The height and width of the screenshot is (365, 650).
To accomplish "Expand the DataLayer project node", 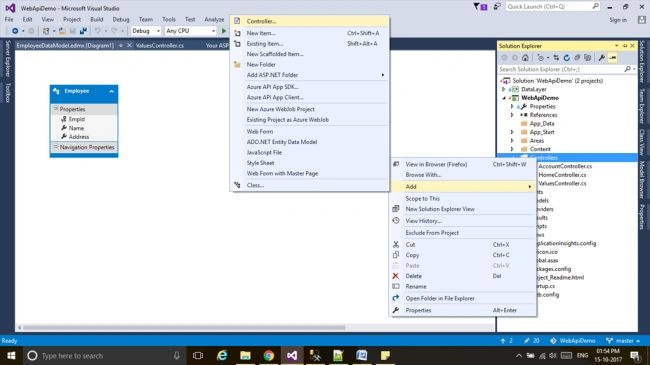I will pyautogui.click(x=504, y=89).
